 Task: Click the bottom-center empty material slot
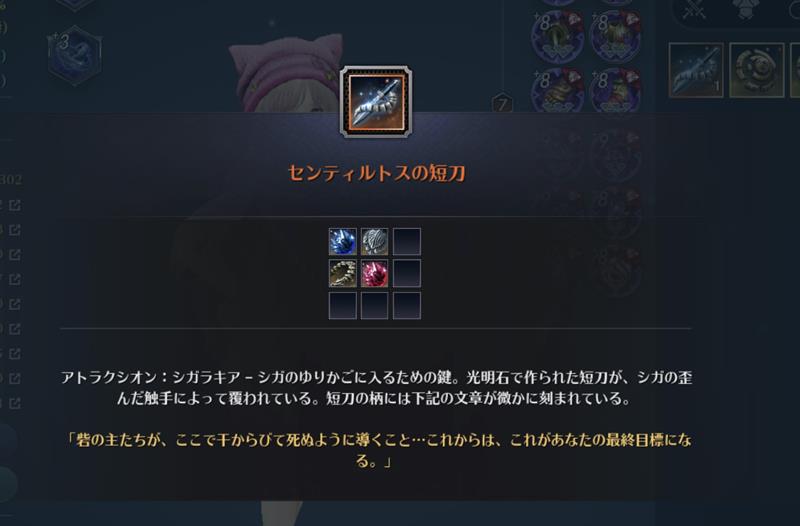(374, 305)
